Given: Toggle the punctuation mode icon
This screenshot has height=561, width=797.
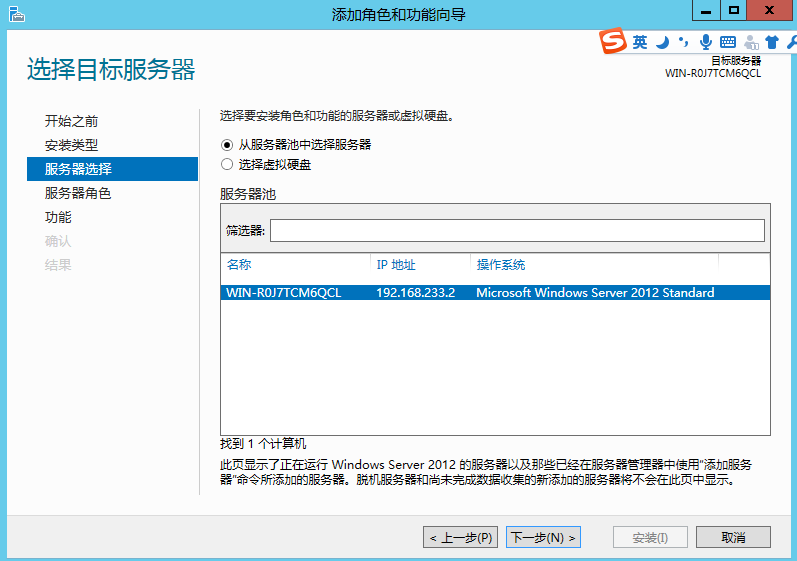Looking at the screenshot, I should coord(683,42).
